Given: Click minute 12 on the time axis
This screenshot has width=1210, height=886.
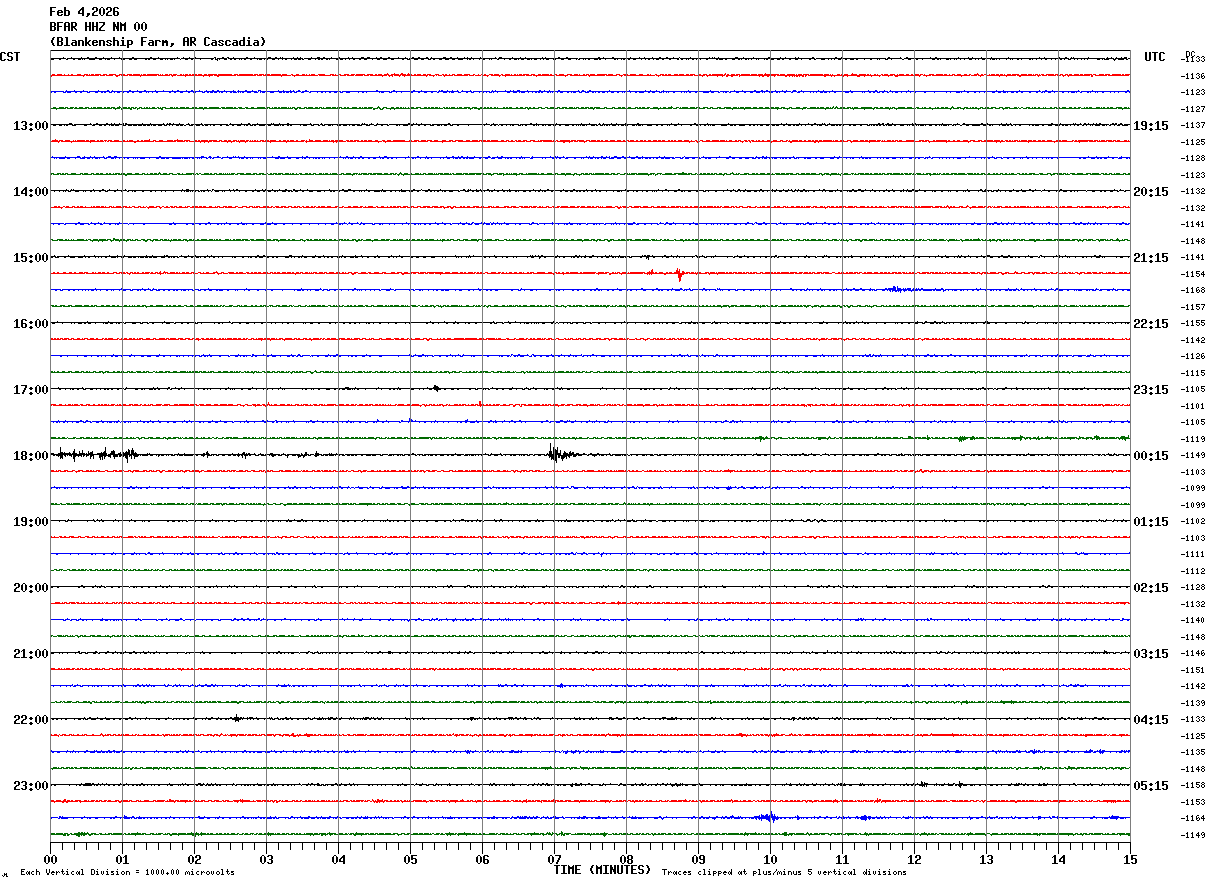Looking at the screenshot, I should [x=914, y=859].
